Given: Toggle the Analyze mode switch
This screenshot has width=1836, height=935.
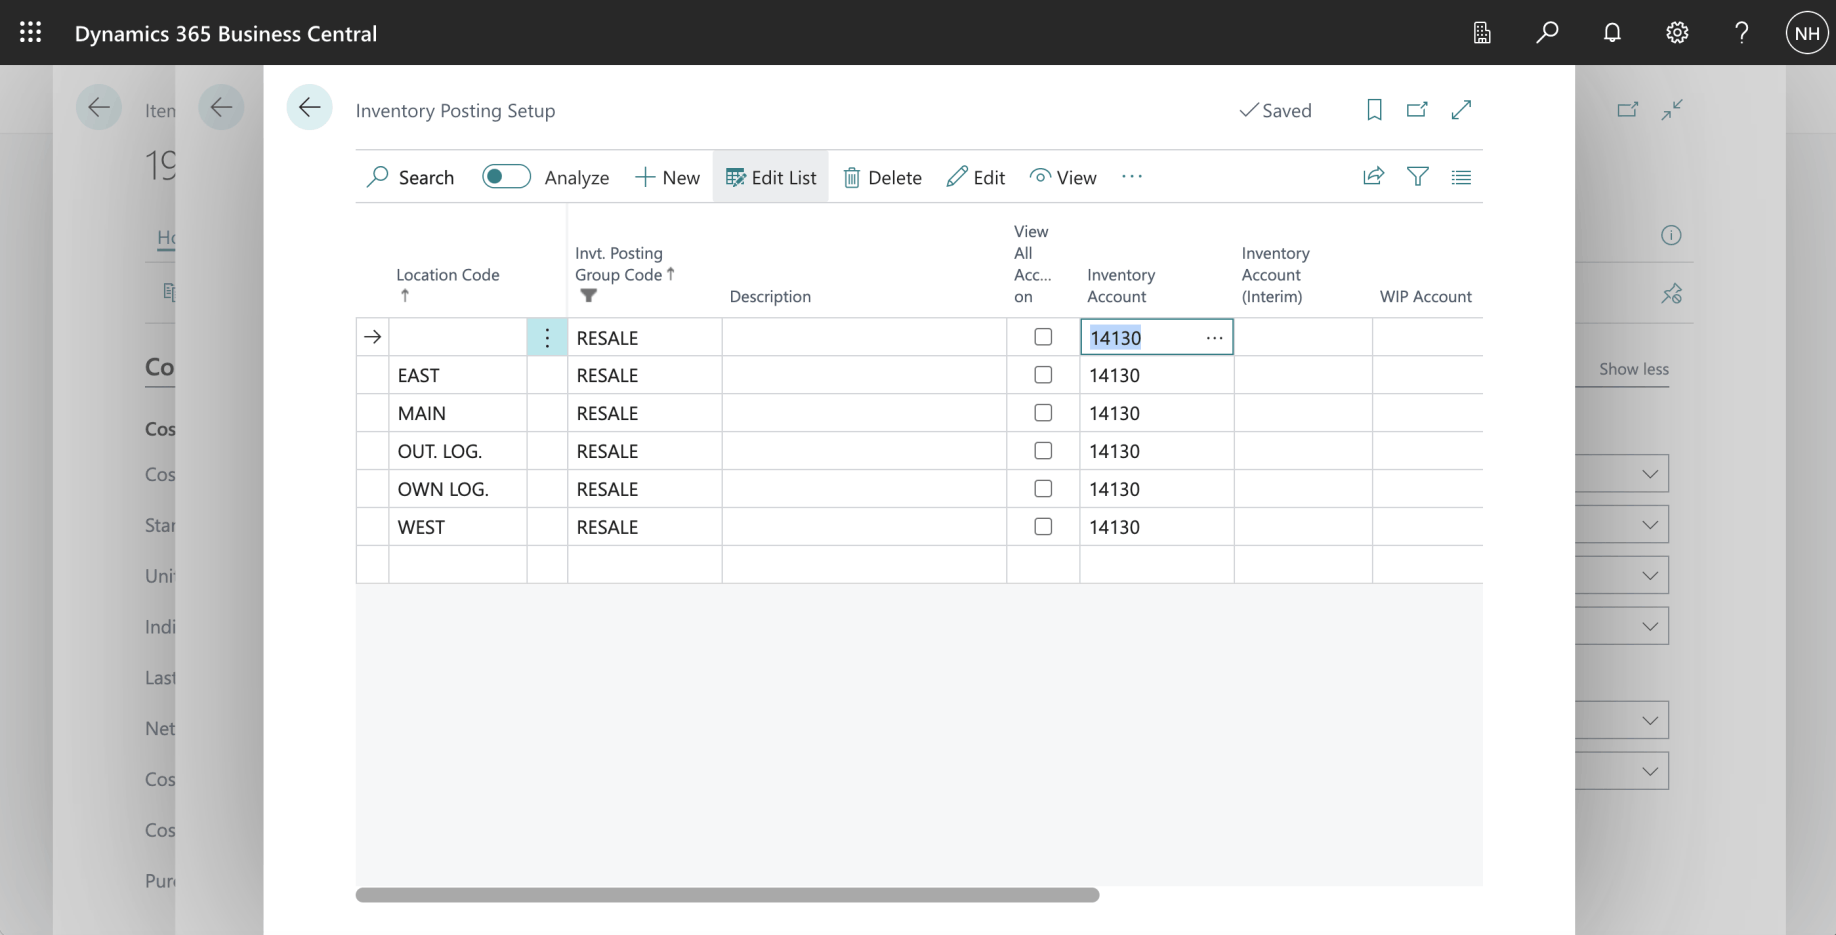Looking at the screenshot, I should 506,177.
